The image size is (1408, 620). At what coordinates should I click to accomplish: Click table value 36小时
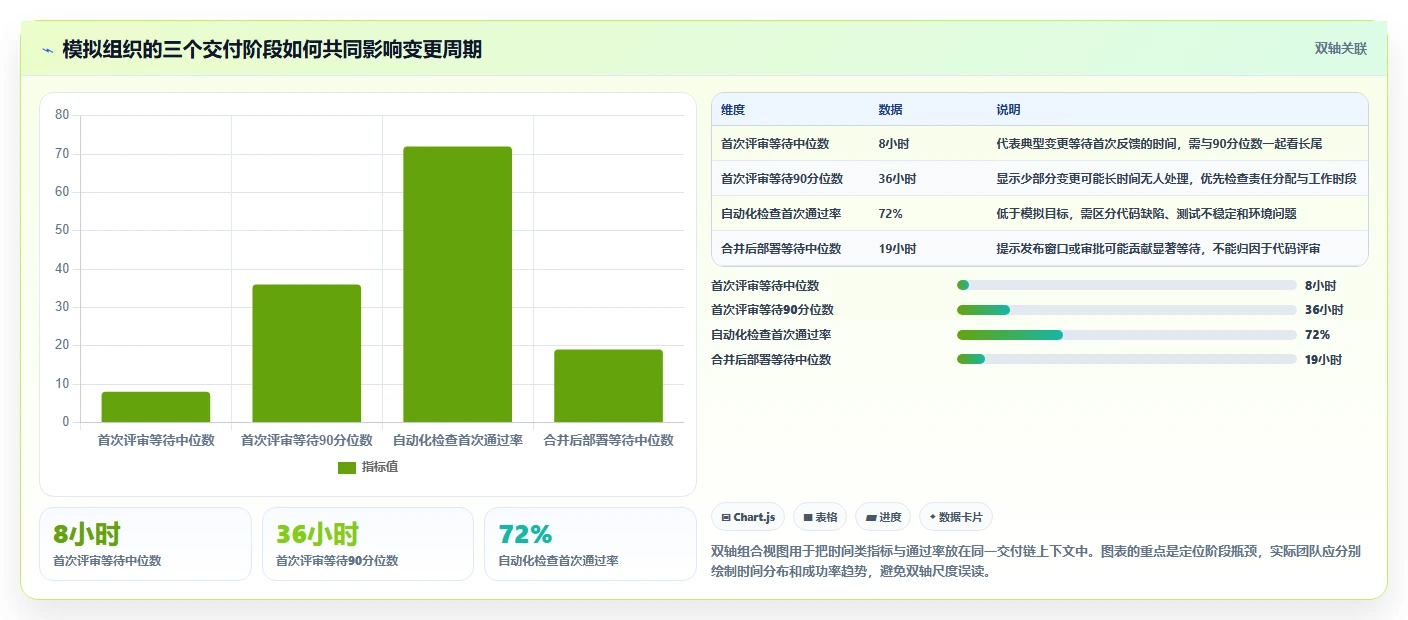point(897,179)
